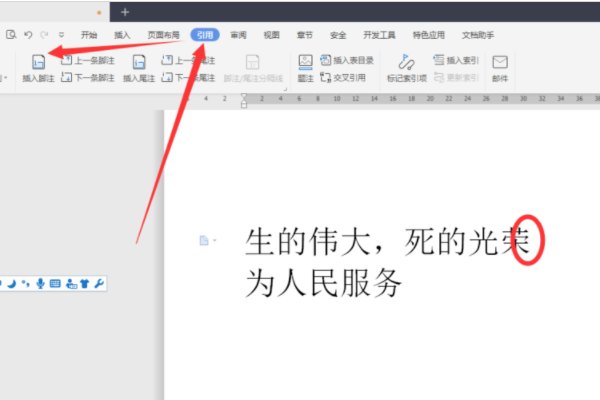Undo the last action
600x400 pixels.
click(28, 35)
